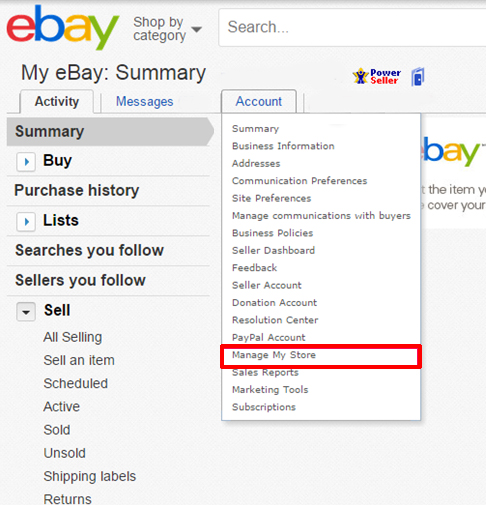
Task: Open Business Policies menu entry
Action: pyautogui.click(x=272, y=233)
